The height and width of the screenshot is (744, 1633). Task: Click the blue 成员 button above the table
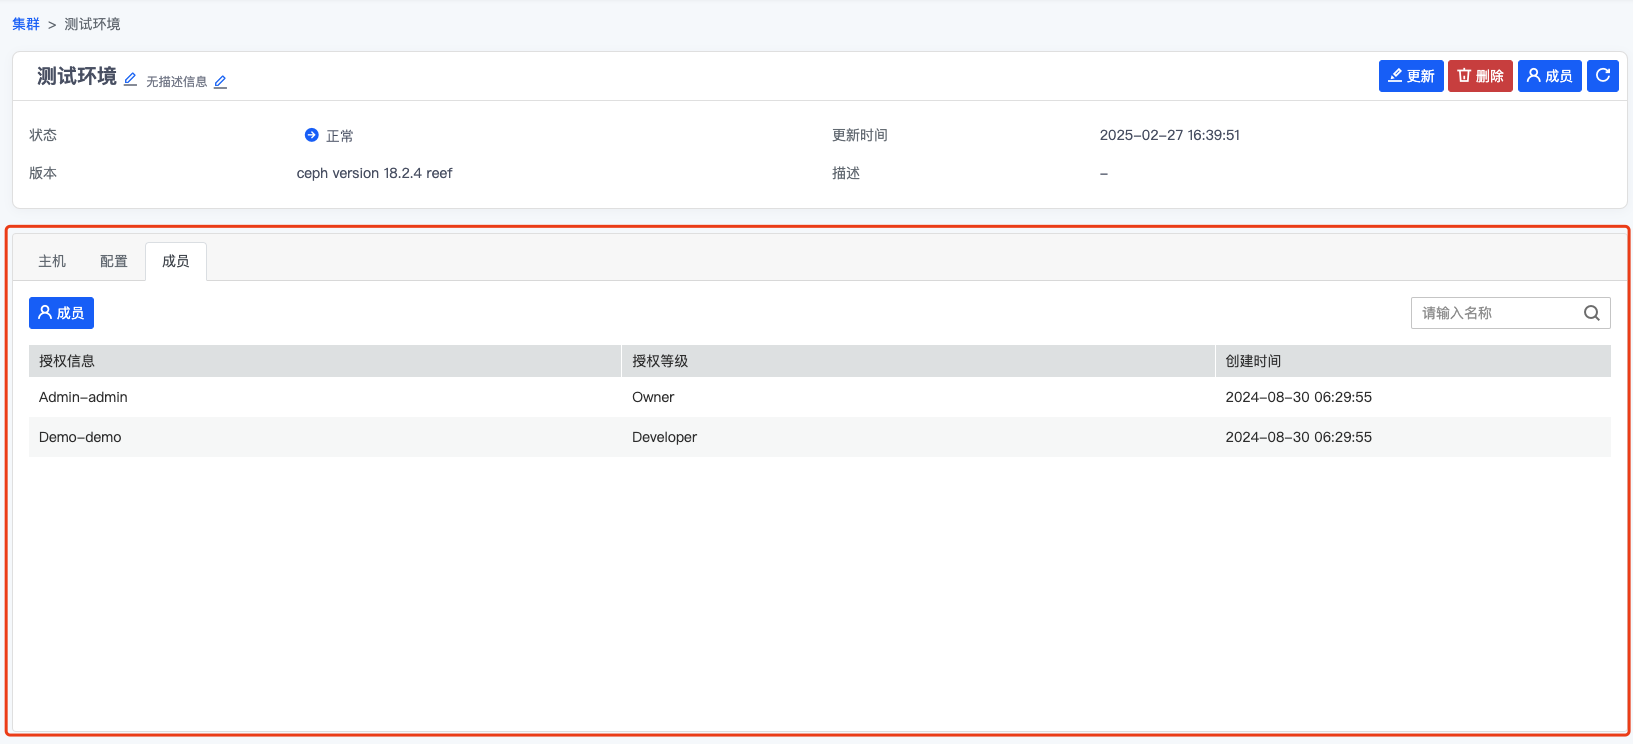61,313
